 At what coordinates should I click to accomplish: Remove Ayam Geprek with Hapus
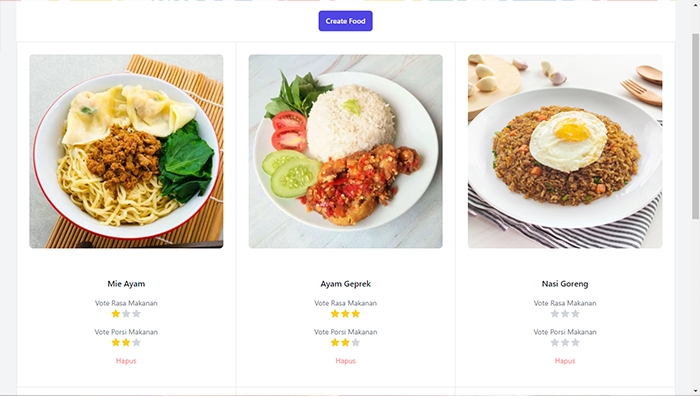(346, 361)
